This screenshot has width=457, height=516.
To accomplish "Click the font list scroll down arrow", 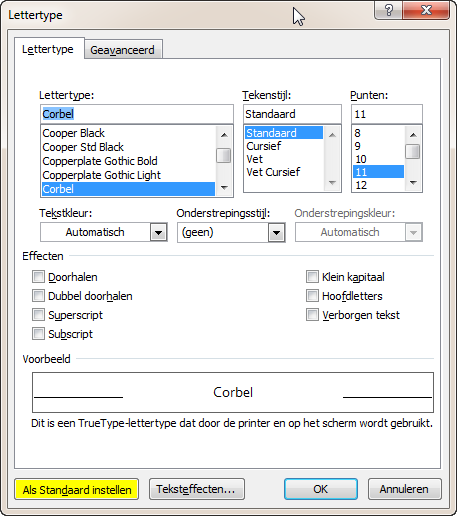I will [x=224, y=188].
